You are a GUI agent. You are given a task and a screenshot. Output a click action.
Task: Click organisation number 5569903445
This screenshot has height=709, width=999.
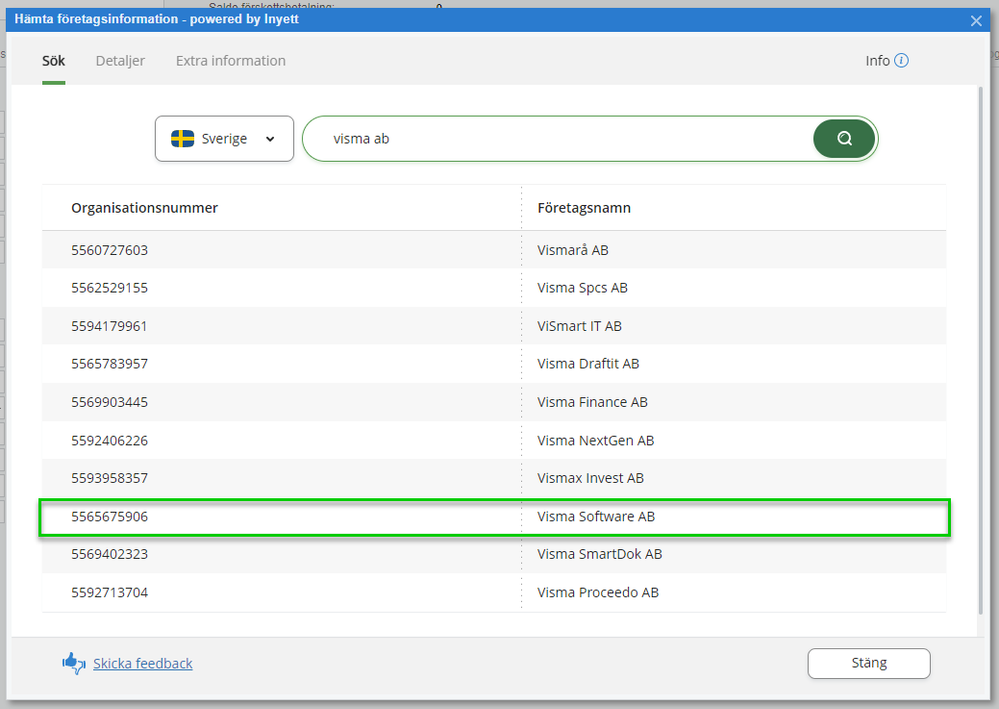click(110, 402)
